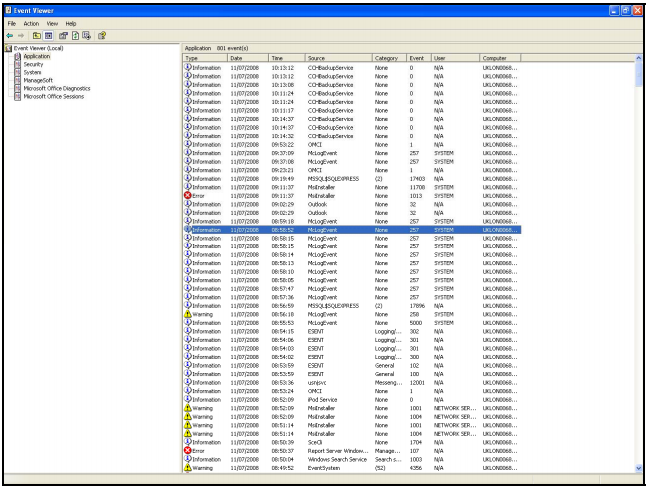The height and width of the screenshot is (488, 649).
Task: Click the Application log icon in the tree
Action: point(17,56)
